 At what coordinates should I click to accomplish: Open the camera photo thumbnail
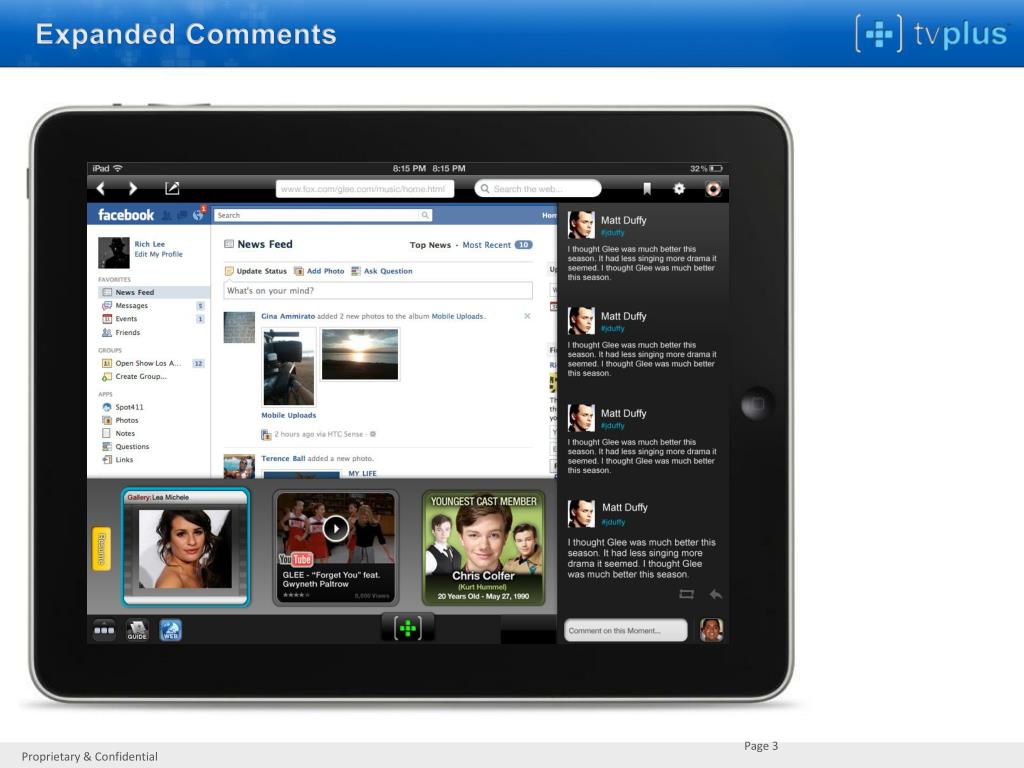point(289,367)
